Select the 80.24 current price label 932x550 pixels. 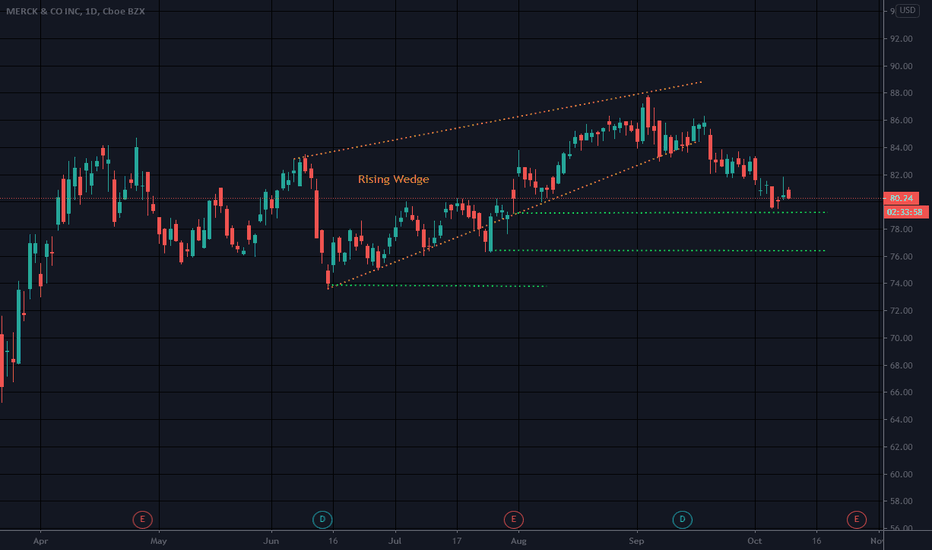901,198
